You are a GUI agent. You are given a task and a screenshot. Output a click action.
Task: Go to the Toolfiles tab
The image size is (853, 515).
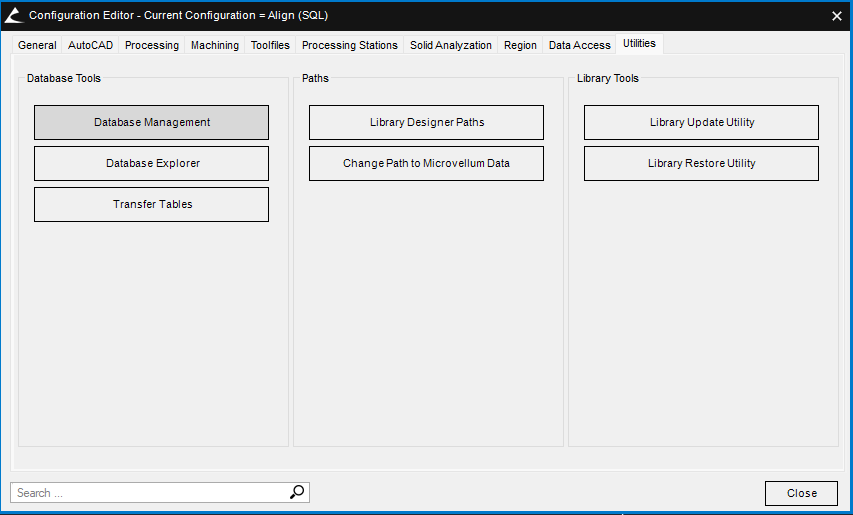[x=270, y=45]
